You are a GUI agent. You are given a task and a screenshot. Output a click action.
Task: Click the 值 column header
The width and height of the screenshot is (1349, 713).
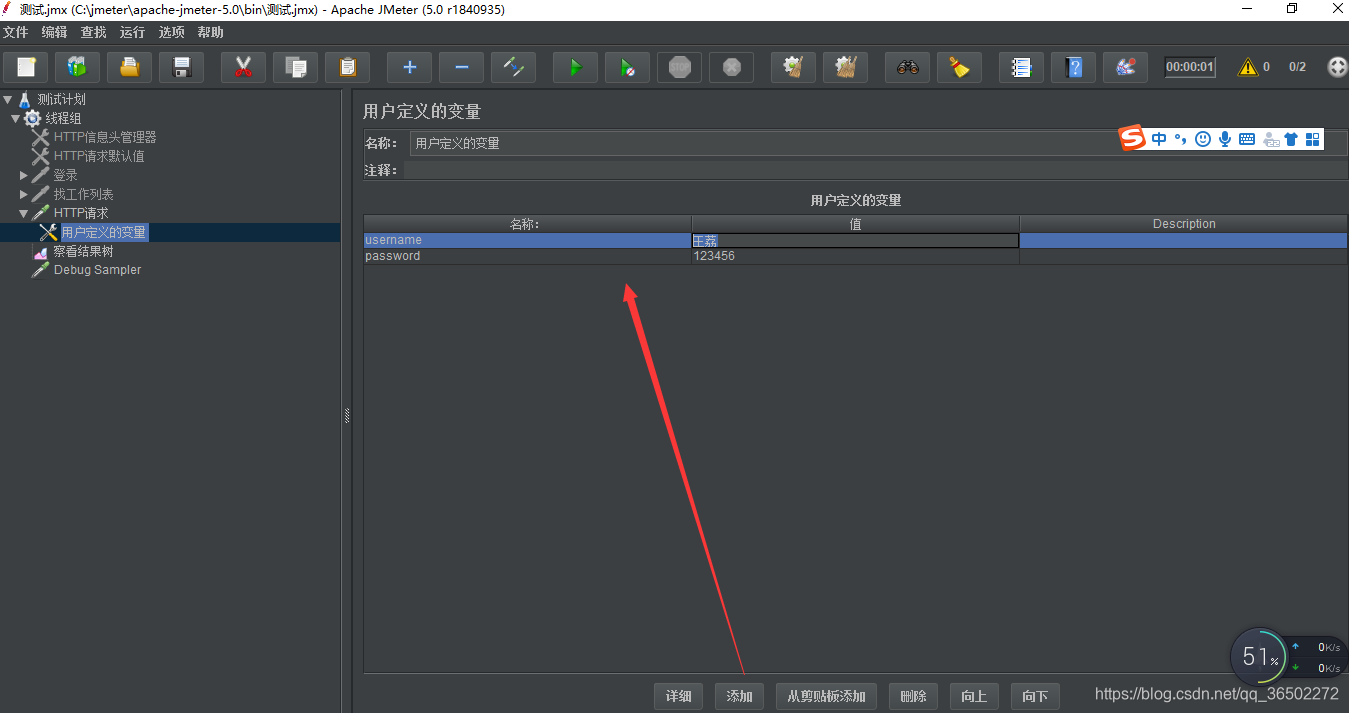click(x=855, y=224)
